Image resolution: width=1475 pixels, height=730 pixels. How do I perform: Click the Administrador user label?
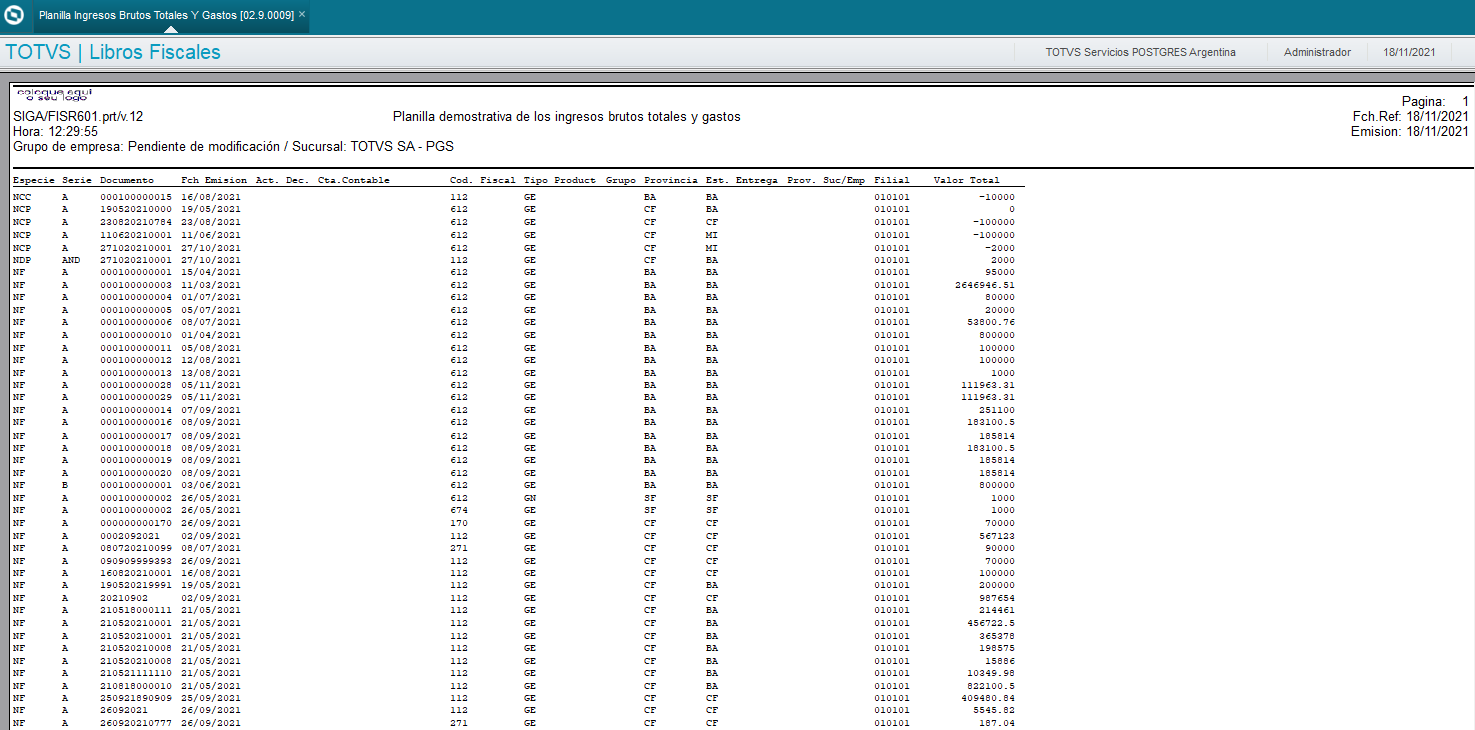(1317, 52)
